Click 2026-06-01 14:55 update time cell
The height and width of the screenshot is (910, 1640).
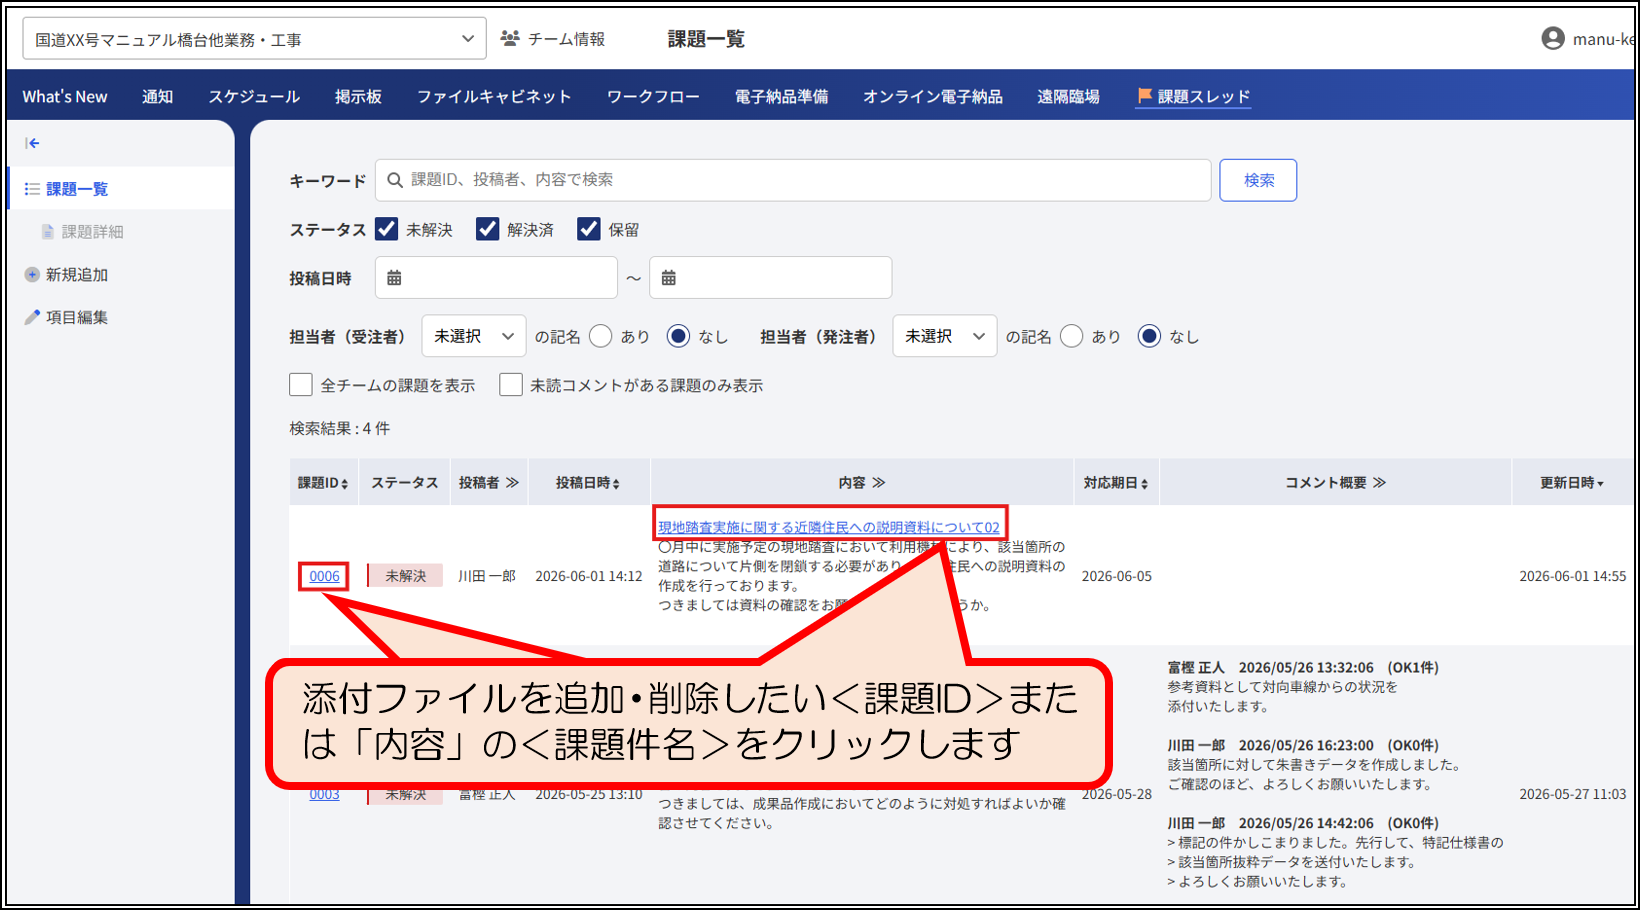1572,576
